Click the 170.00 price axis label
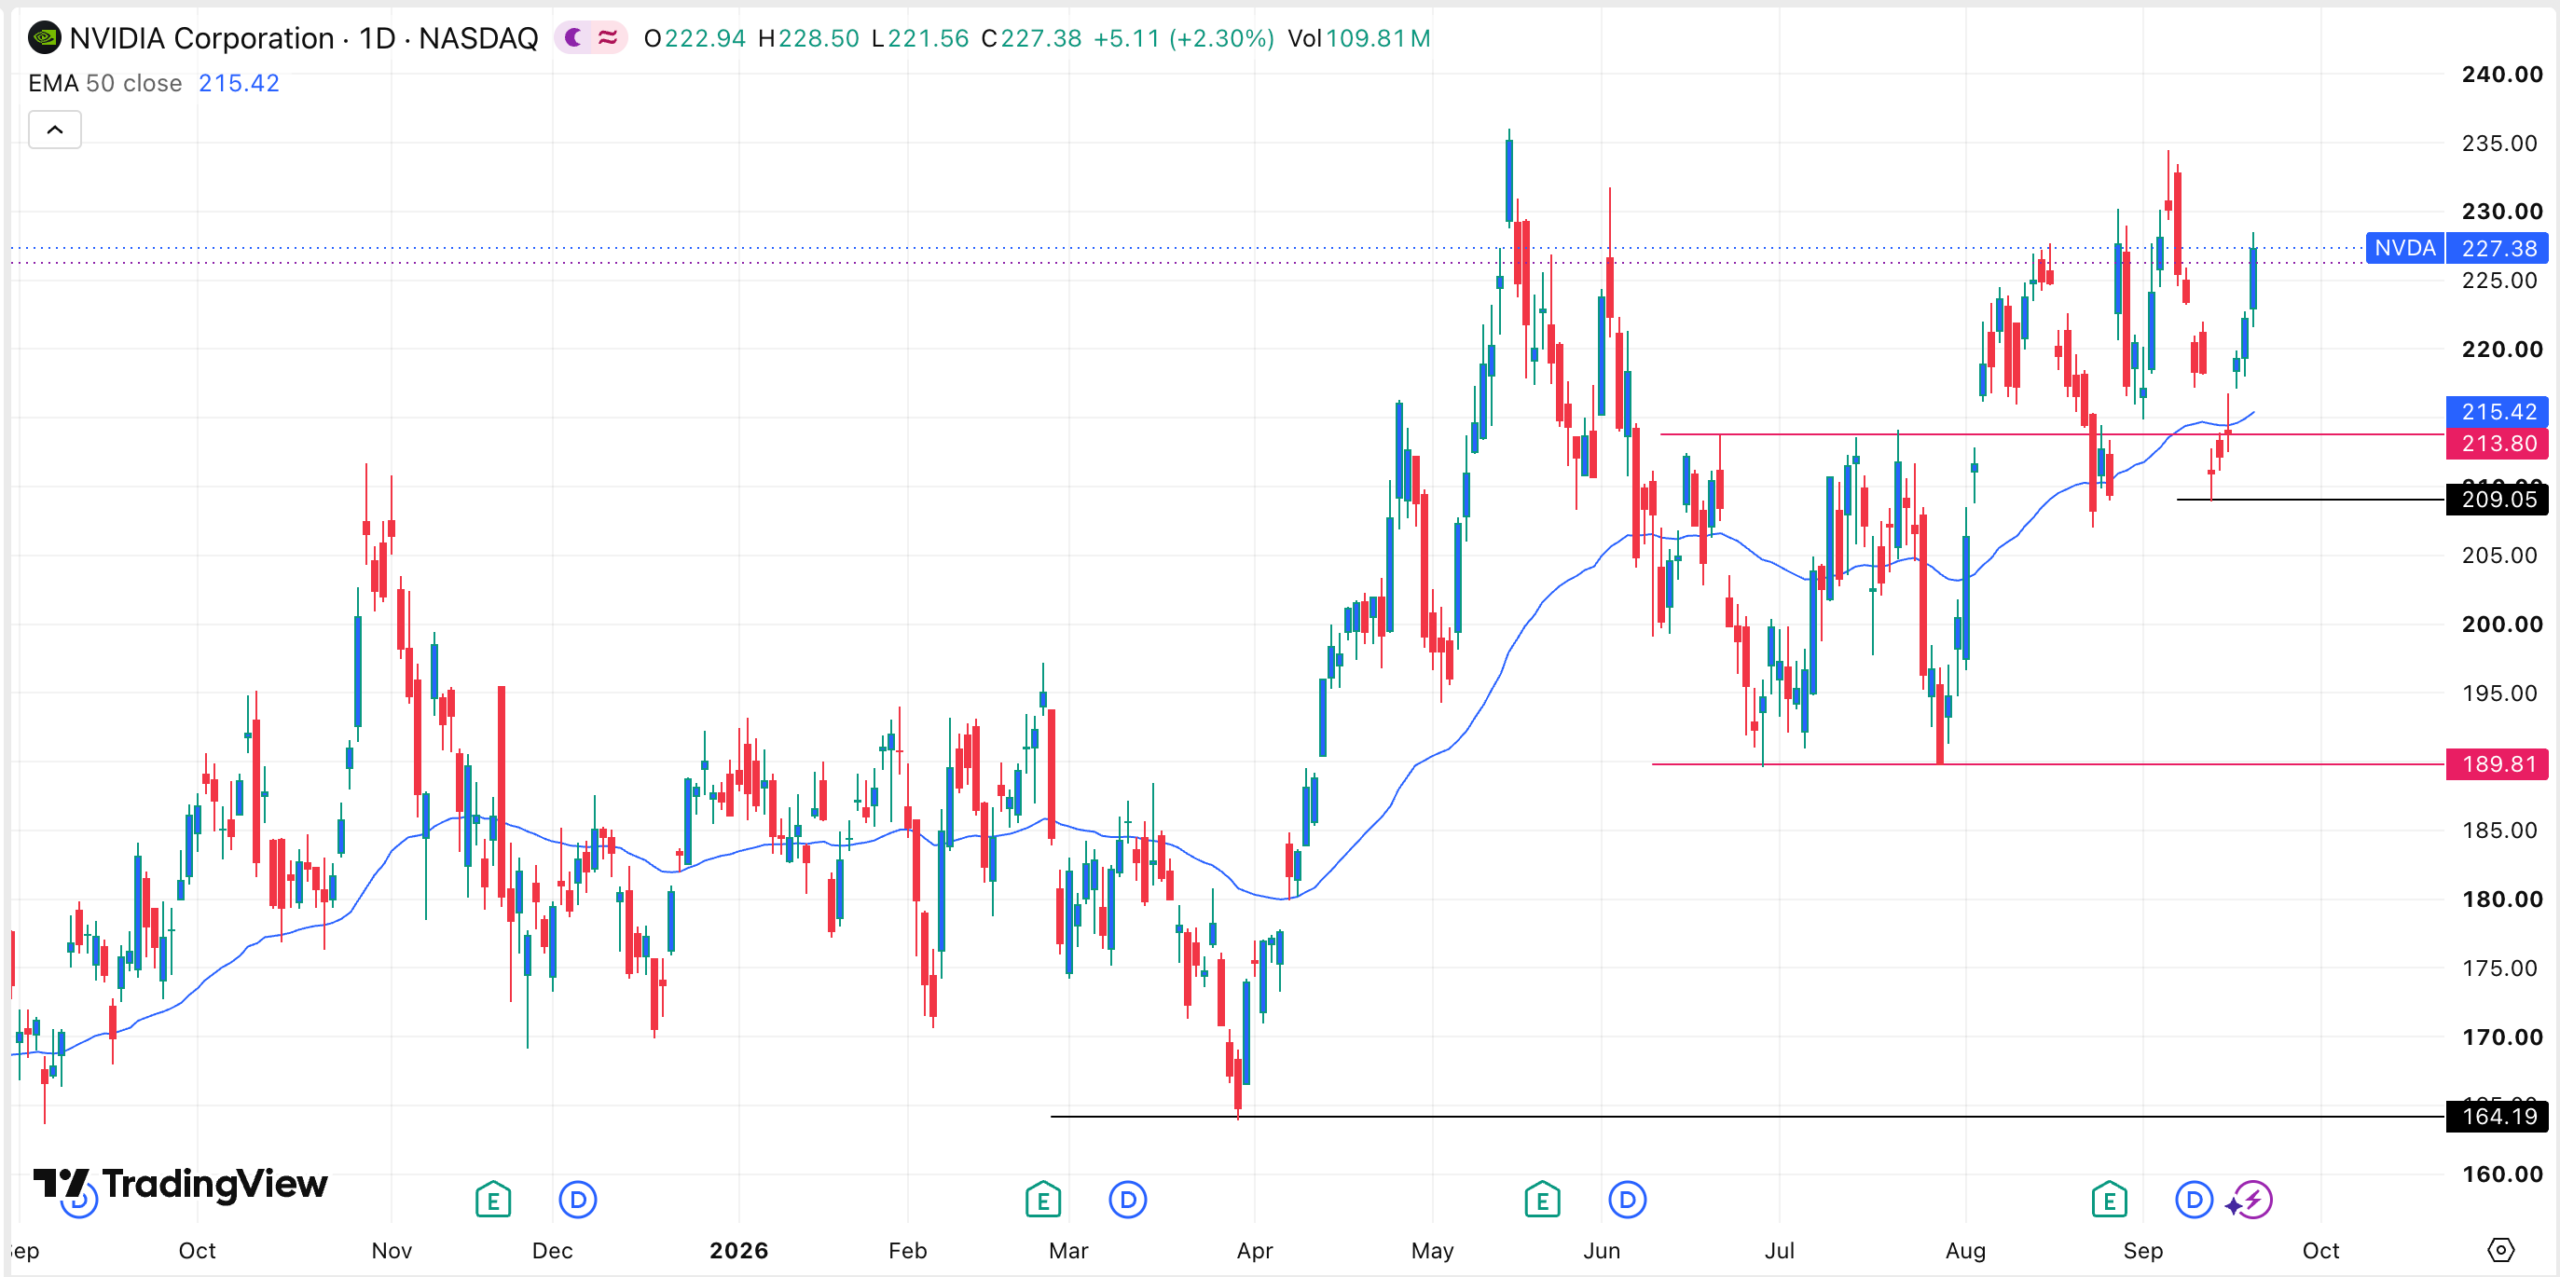The width and height of the screenshot is (2560, 1277). click(2502, 1037)
